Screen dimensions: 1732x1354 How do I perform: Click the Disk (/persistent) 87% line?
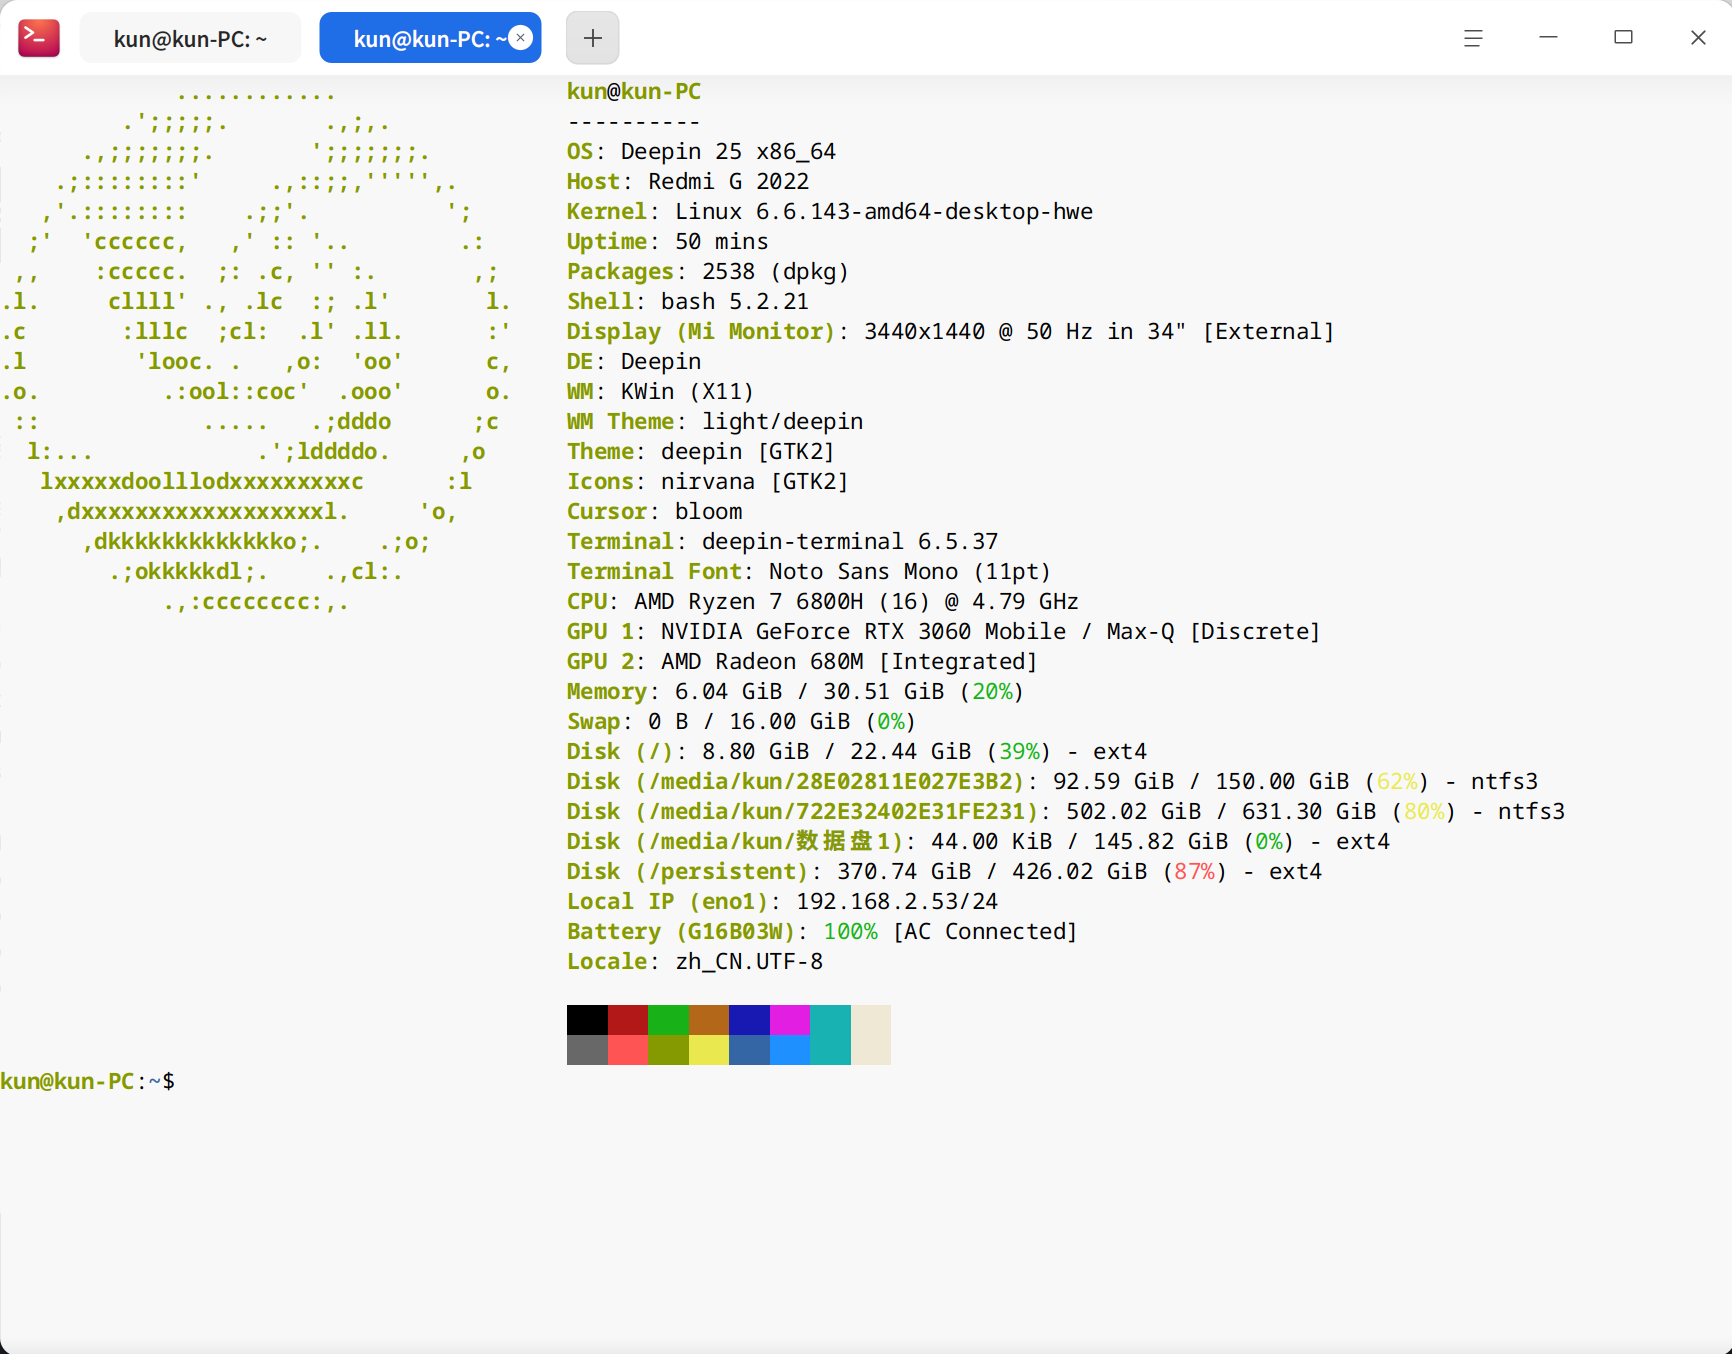(945, 871)
